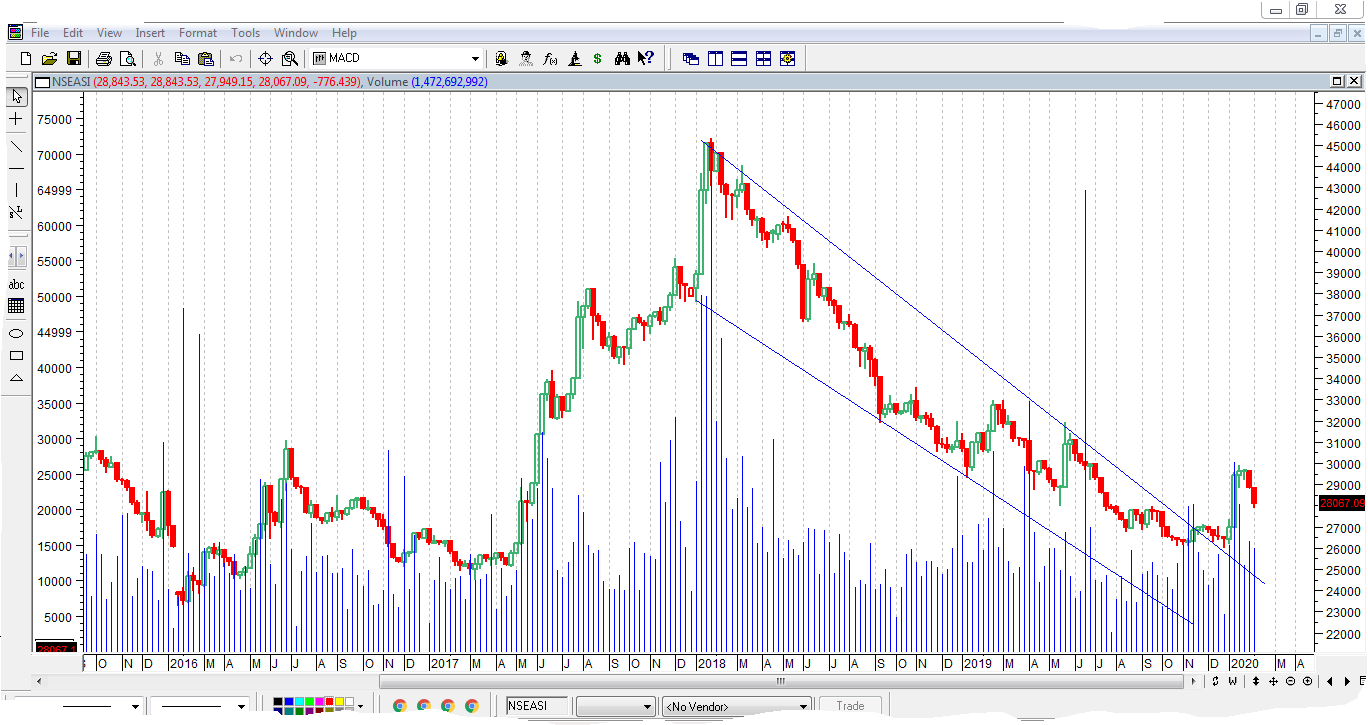Select the diagonal trendline tool
Image resolution: width=1368 pixels, height=725 pixels.
tap(16, 146)
